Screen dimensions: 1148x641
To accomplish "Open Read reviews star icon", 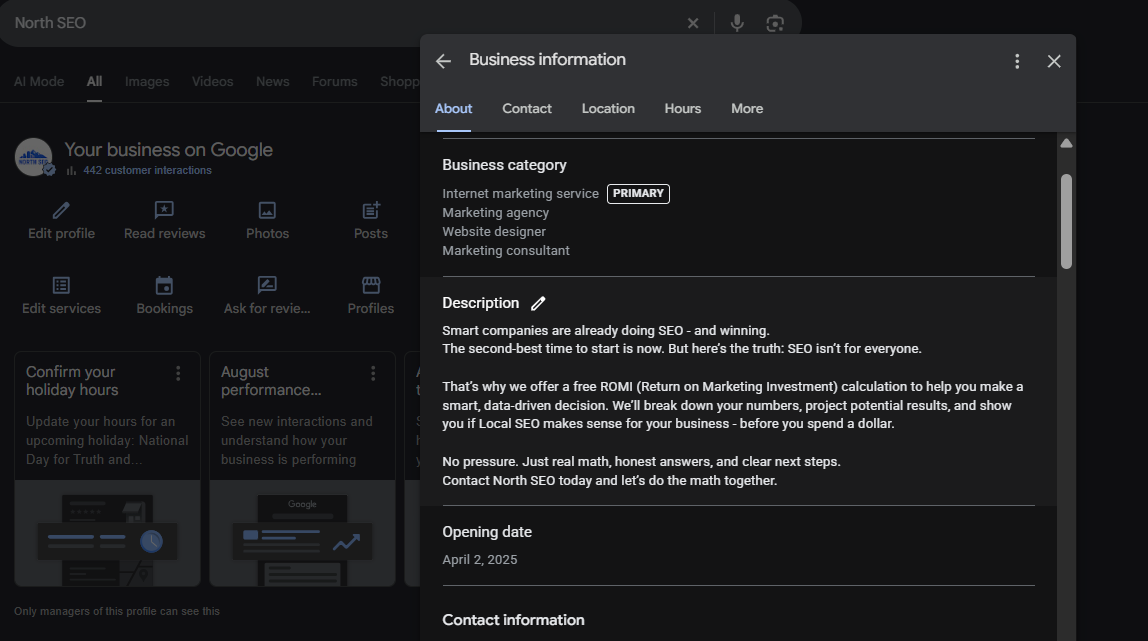I will [164, 211].
